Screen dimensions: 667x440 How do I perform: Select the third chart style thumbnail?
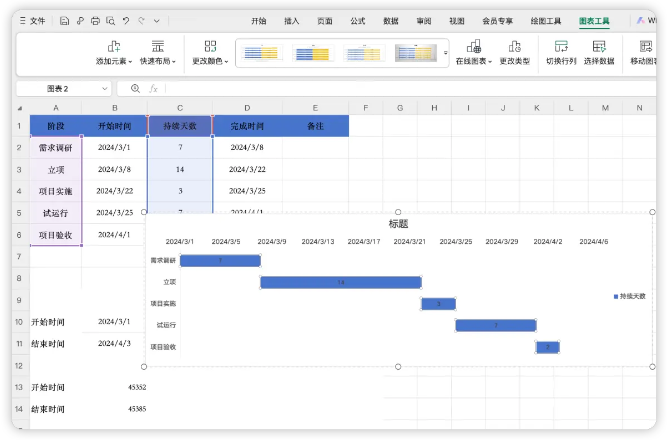pos(364,53)
